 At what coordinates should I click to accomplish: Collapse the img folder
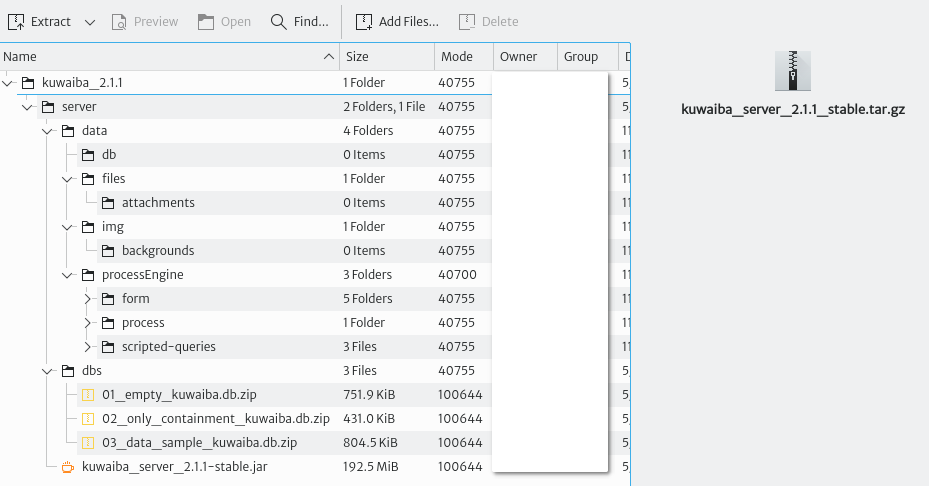coord(68,227)
